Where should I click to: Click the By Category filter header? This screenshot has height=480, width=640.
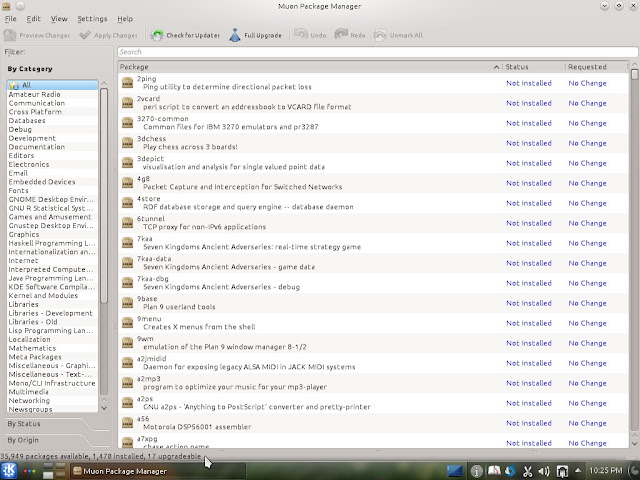(30, 69)
